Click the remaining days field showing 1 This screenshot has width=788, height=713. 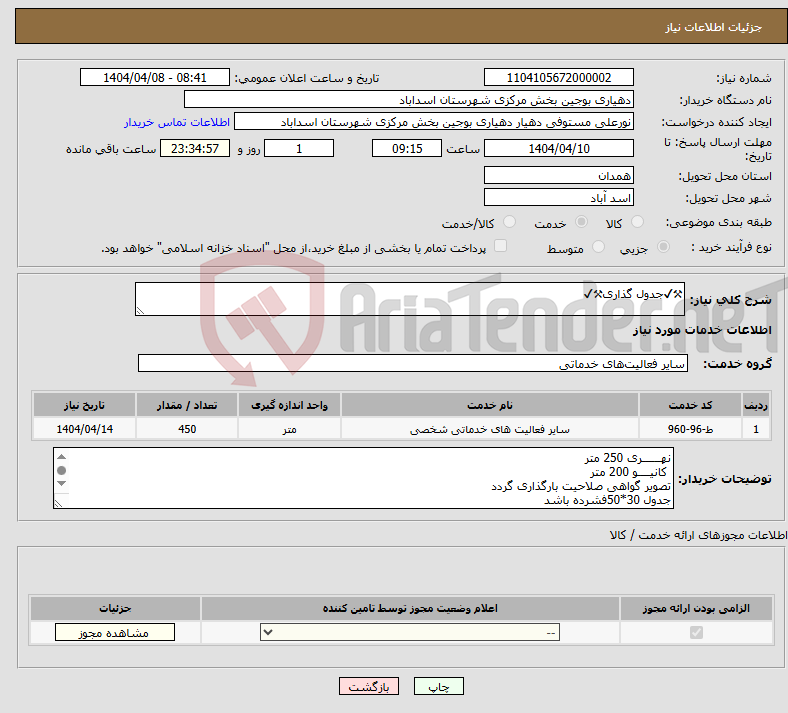tap(299, 148)
